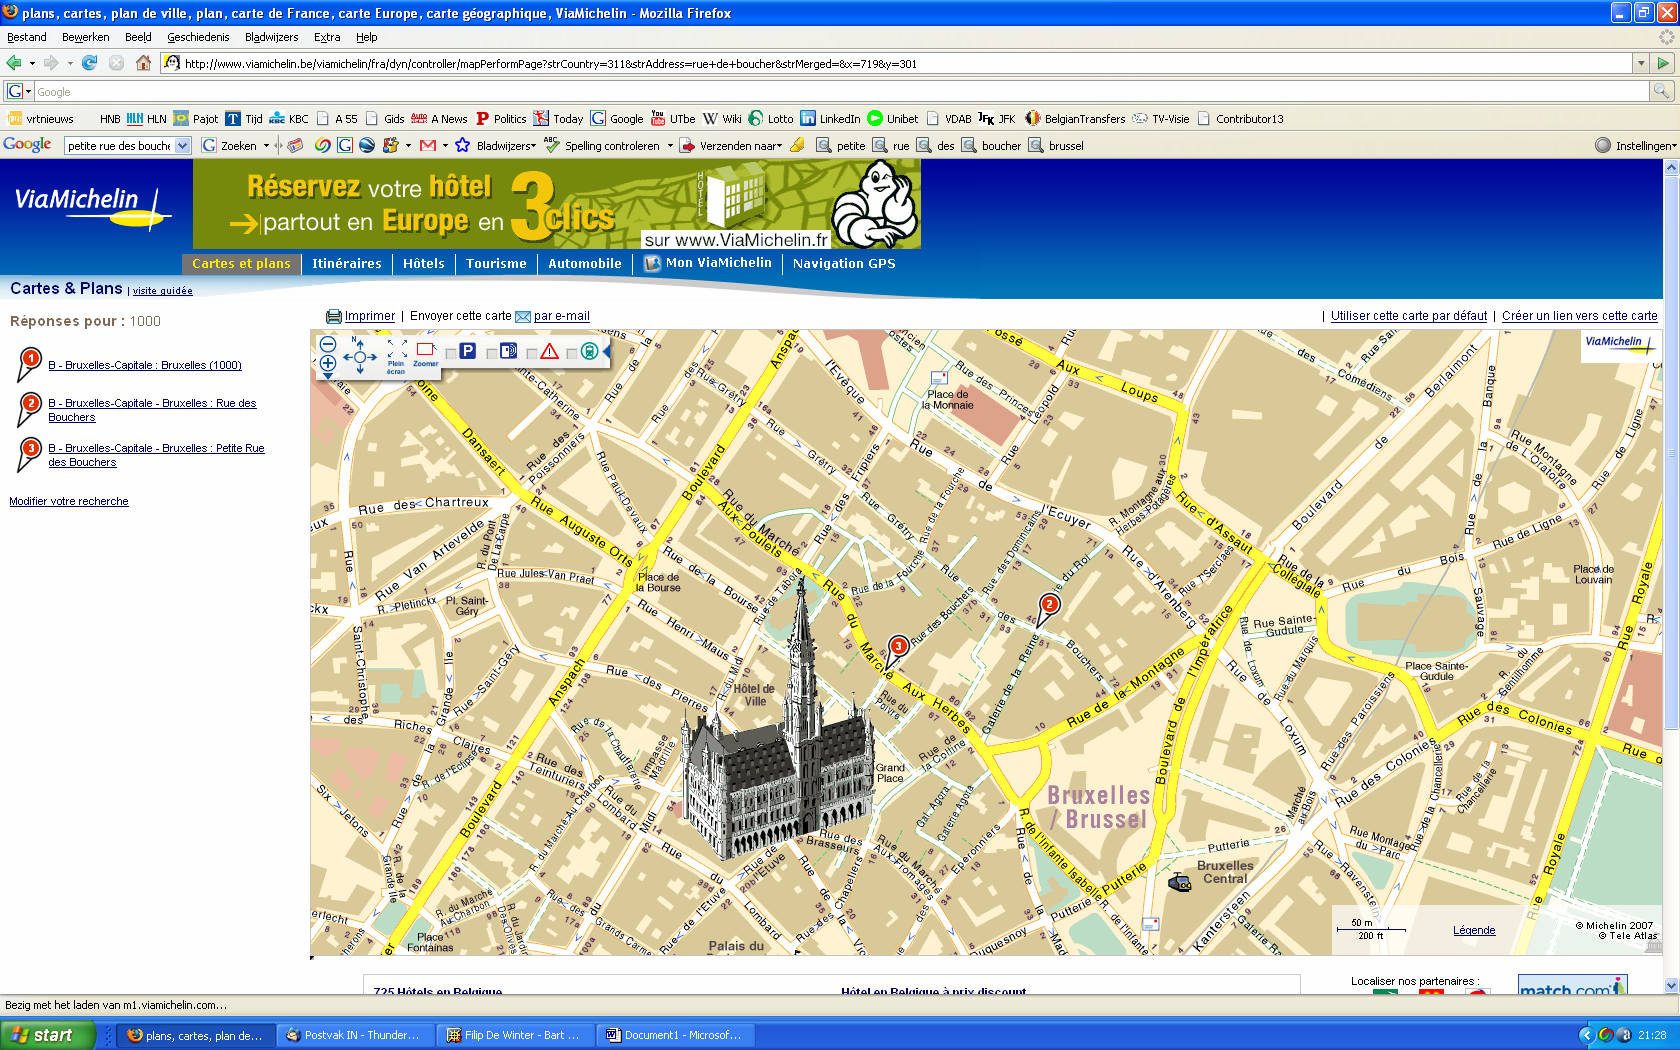Image resolution: width=1680 pixels, height=1050 pixels.
Task: Click the Bruxelles Central station icon
Action: point(1180,883)
